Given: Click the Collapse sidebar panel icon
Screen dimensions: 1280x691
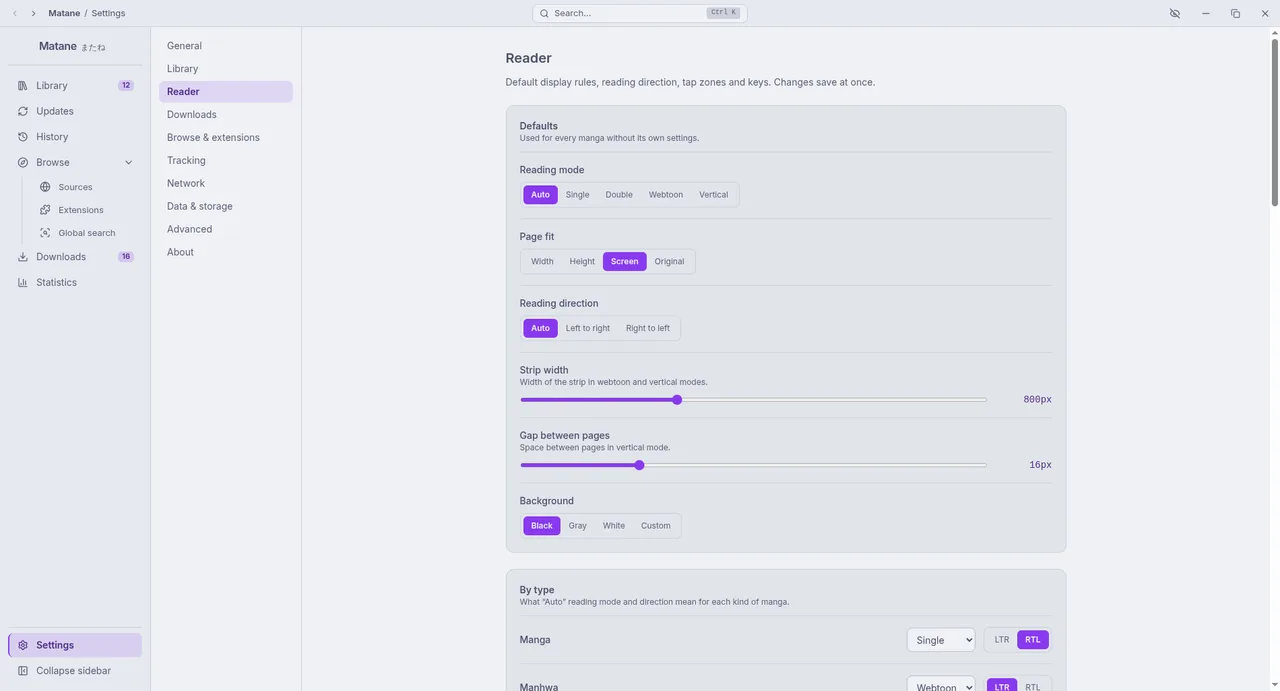Looking at the screenshot, I should [x=23, y=671].
